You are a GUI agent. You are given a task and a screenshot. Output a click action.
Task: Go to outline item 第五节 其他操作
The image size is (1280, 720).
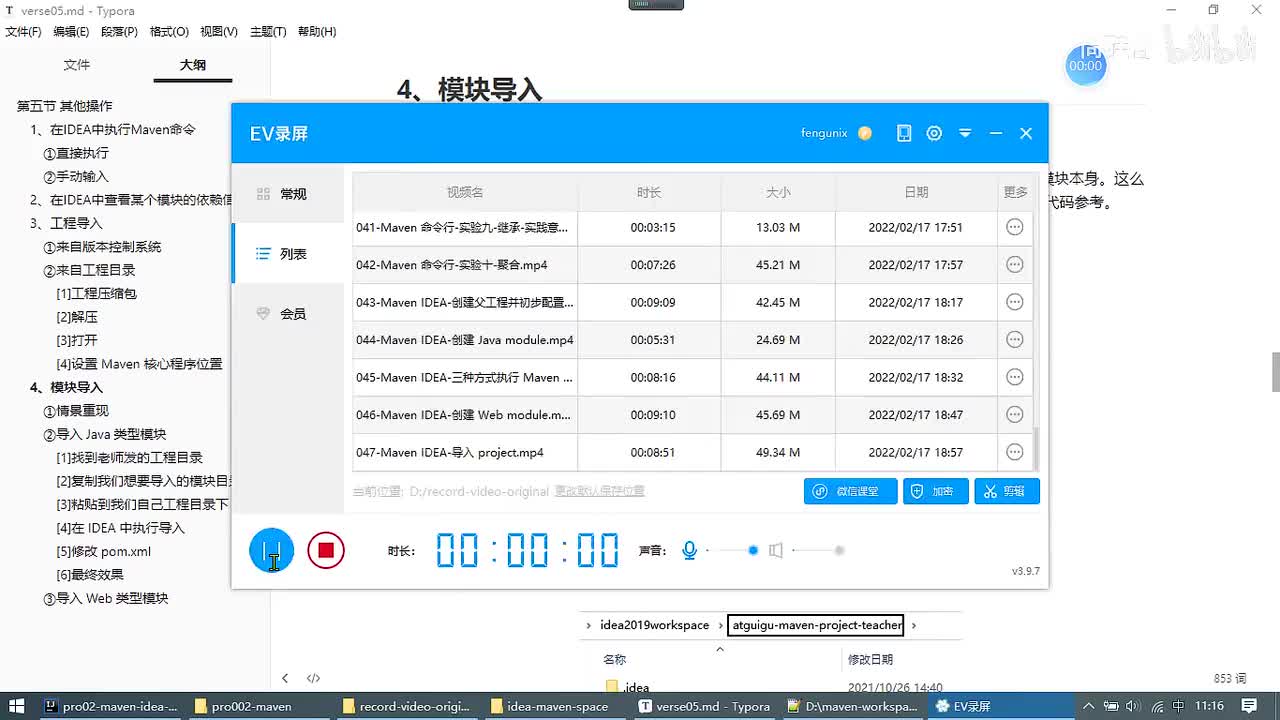[x=65, y=106]
